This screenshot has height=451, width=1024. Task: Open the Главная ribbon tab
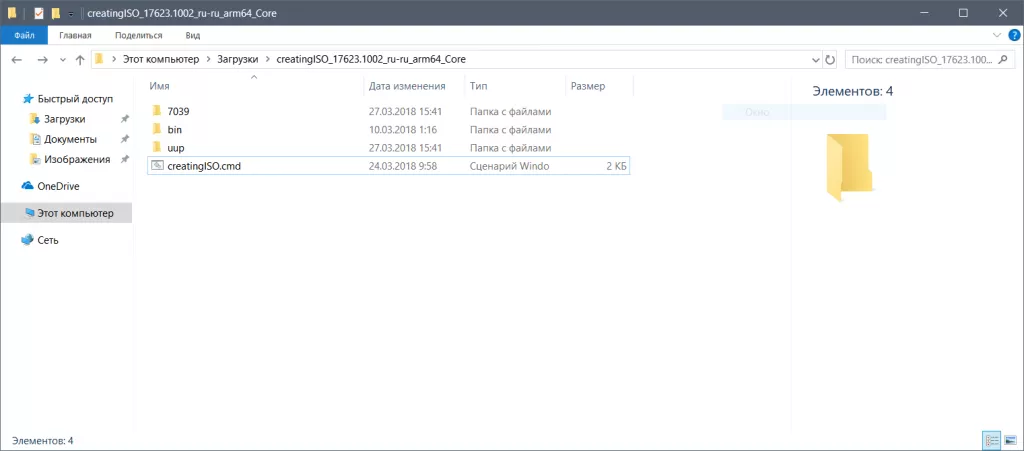(x=75, y=35)
